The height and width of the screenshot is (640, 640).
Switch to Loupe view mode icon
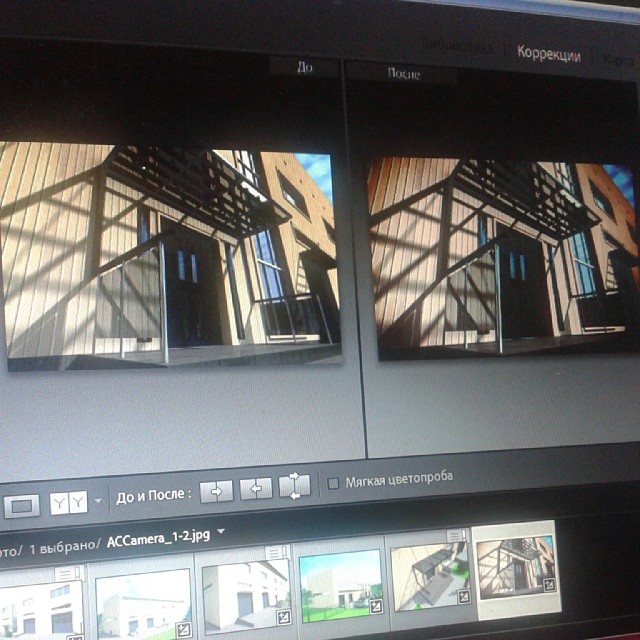tap(22, 506)
